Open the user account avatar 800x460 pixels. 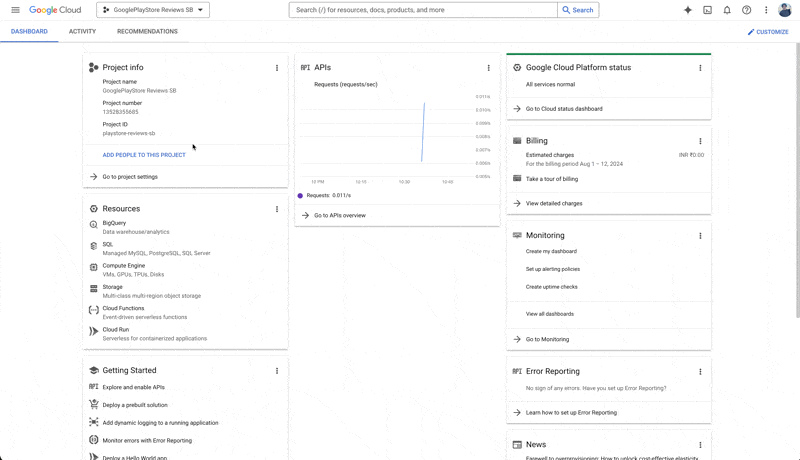pos(785,10)
